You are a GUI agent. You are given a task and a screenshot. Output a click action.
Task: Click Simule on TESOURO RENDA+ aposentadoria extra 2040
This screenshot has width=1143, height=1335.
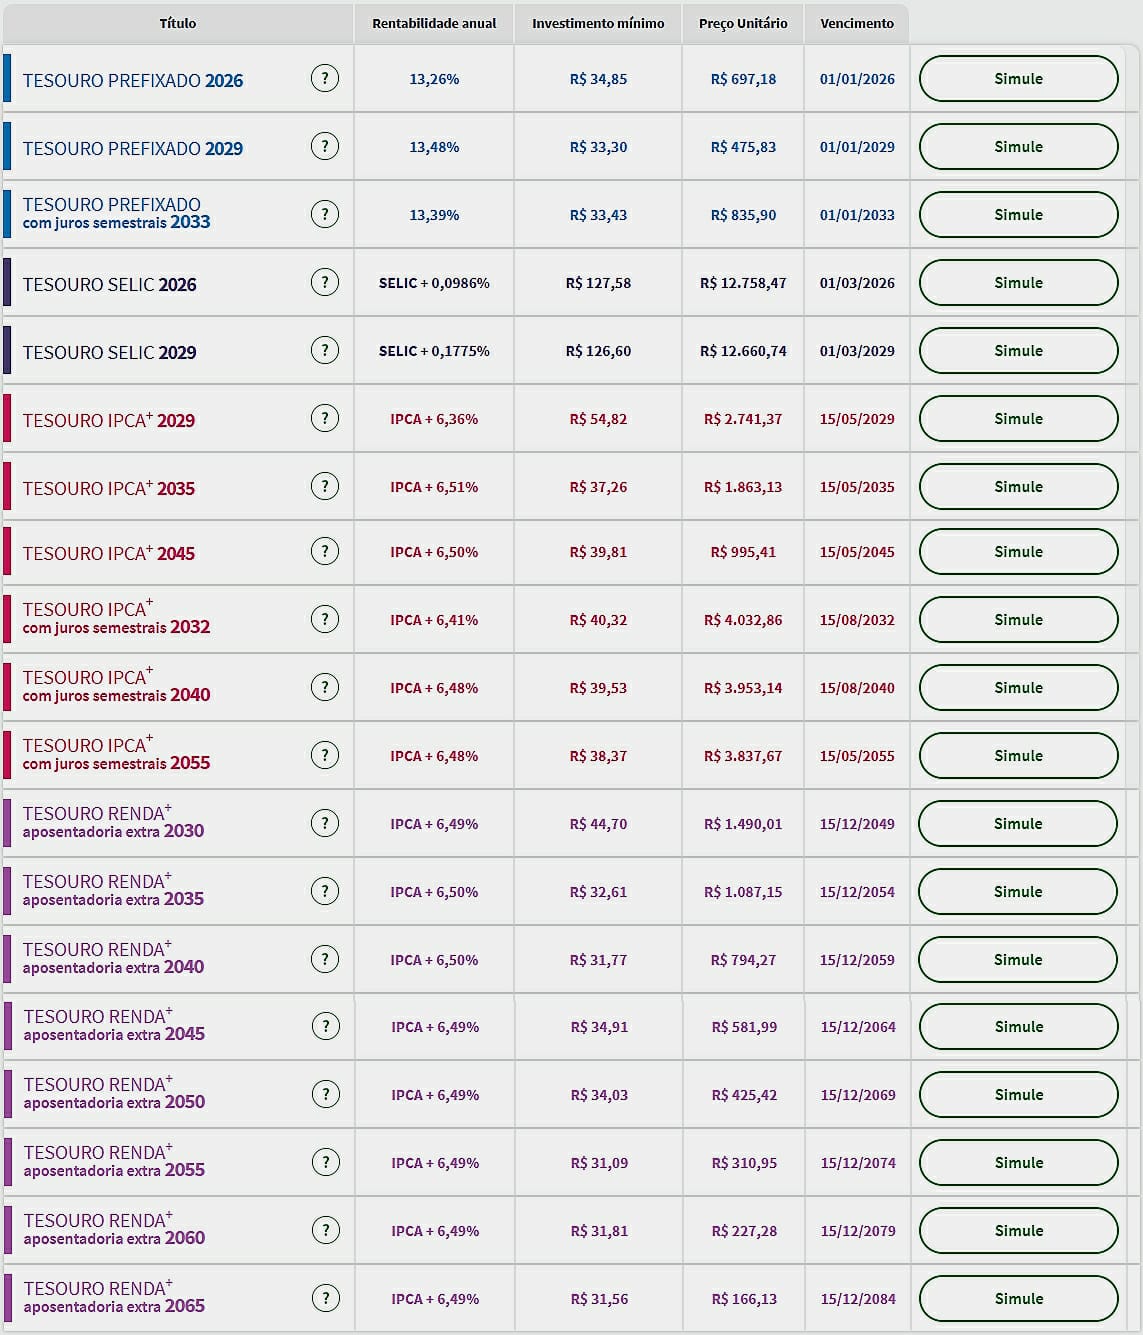click(x=1018, y=959)
